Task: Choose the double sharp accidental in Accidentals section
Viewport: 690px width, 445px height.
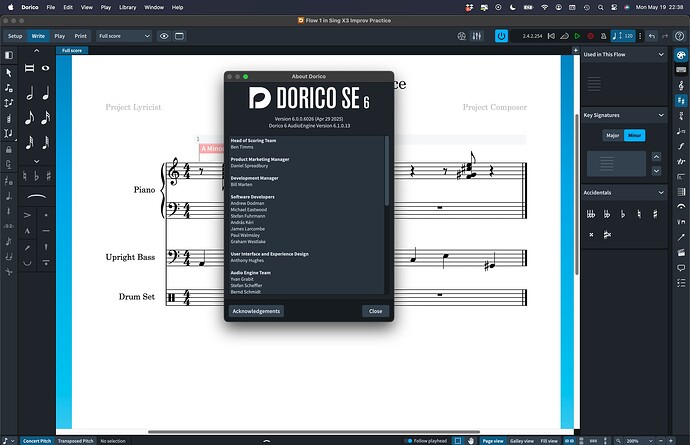Action: (x=591, y=235)
